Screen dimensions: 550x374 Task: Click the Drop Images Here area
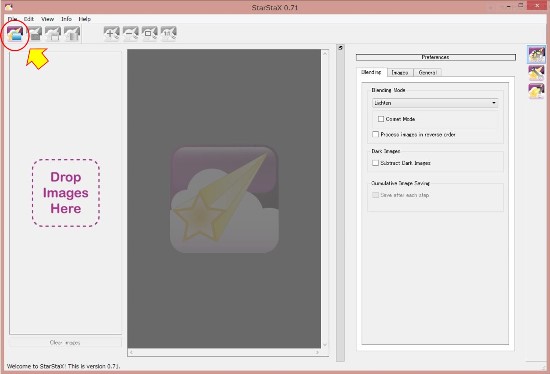(x=66, y=193)
